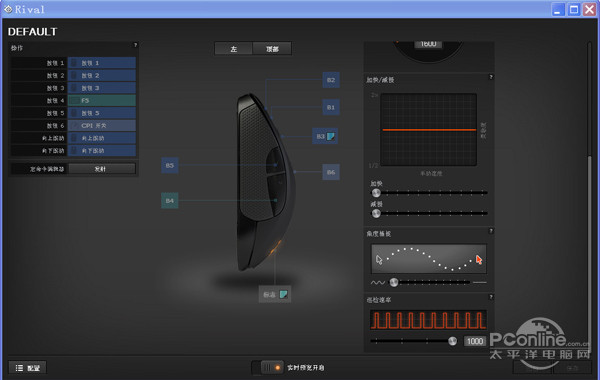Screen dimensions: 600x380
Task: Open the configurations list button
Action: [28, 368]
